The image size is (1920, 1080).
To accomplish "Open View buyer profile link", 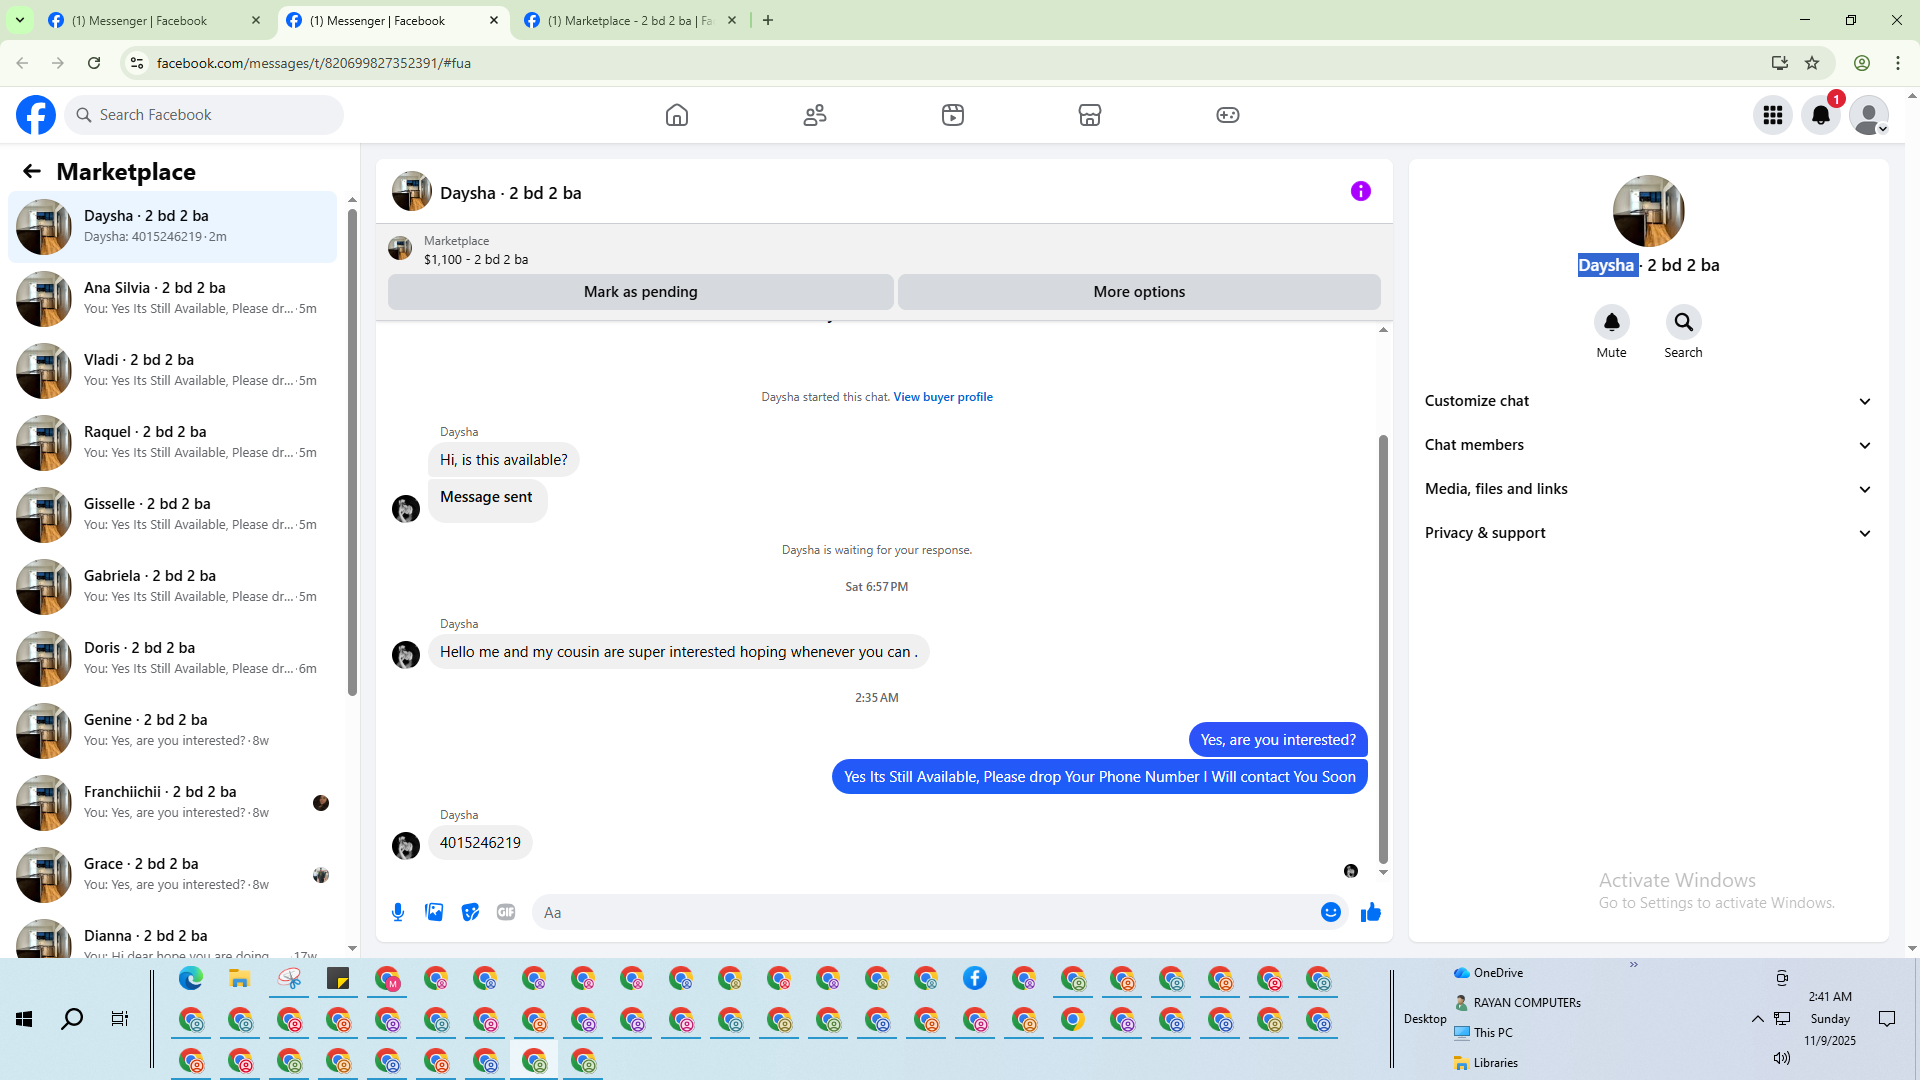I will (942, 397).
